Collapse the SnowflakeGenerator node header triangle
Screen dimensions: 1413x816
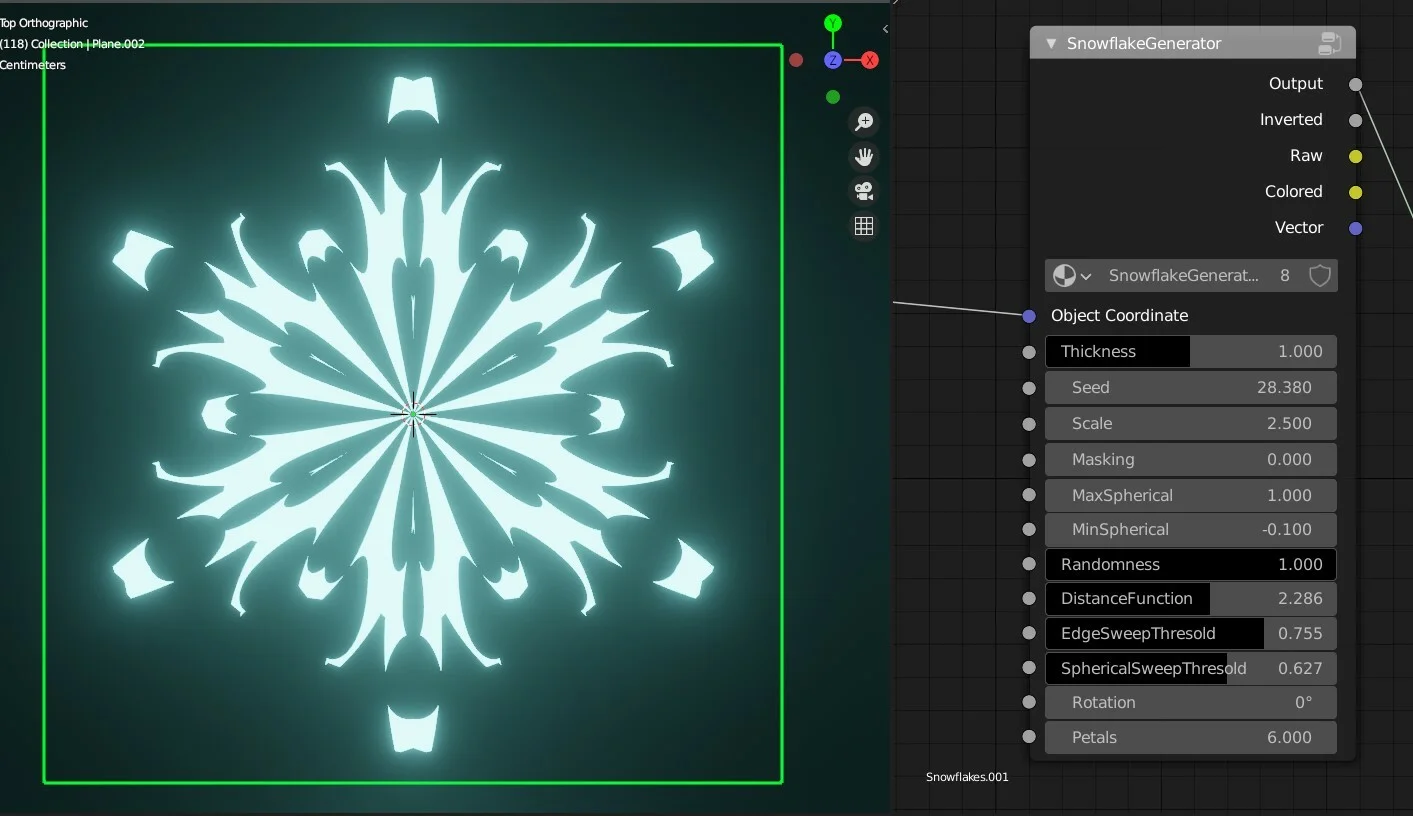point(1050,43)
